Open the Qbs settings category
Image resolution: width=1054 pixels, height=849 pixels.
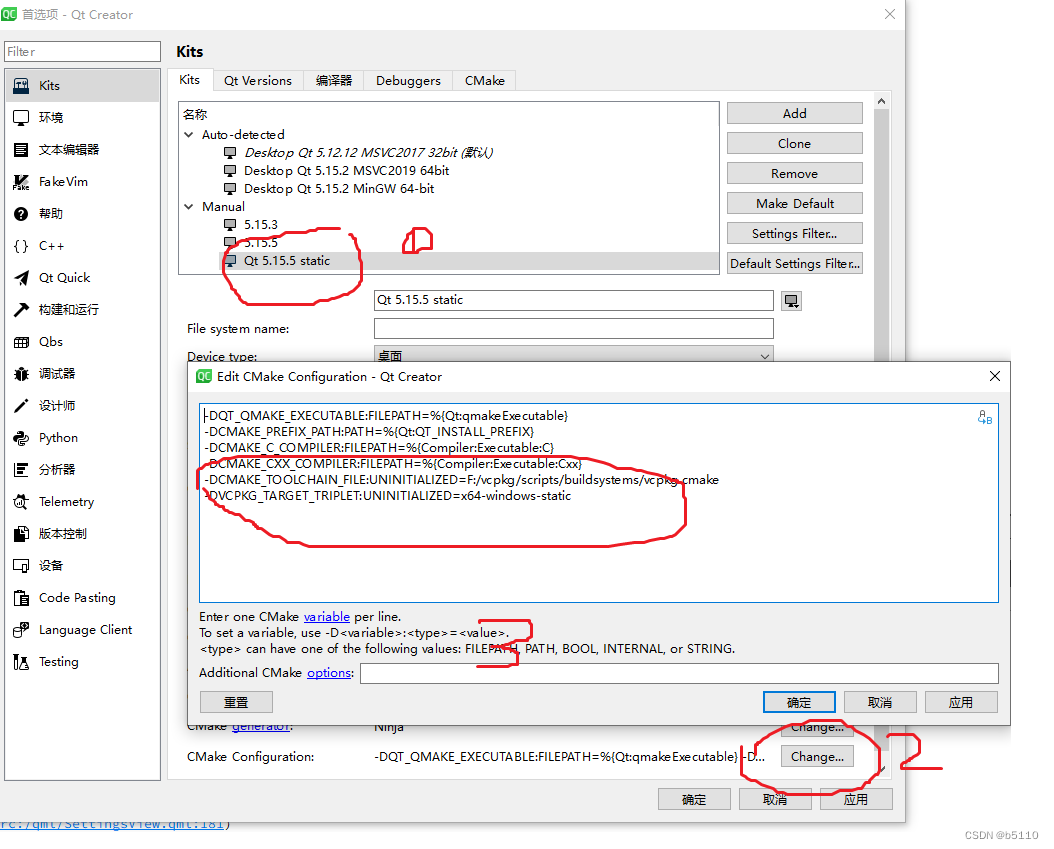82,341
